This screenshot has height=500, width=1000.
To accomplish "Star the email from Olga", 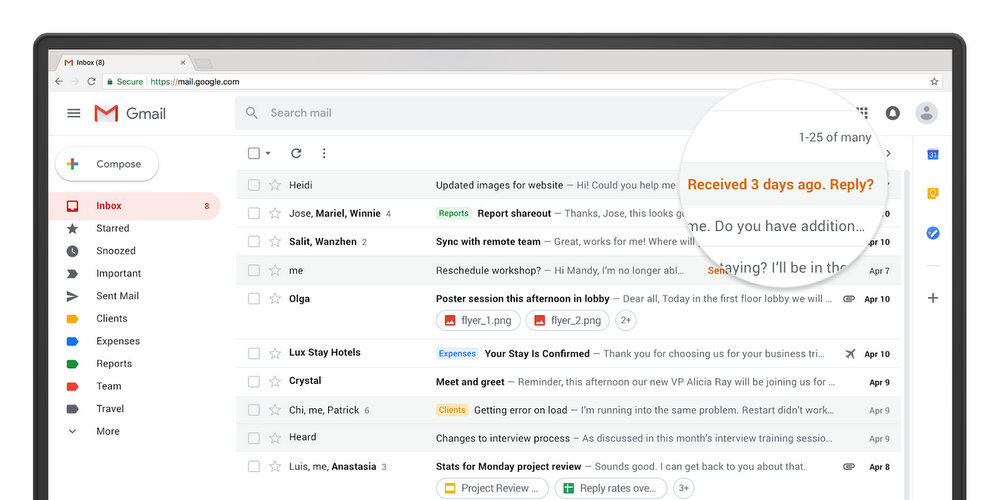I will 275,298.
